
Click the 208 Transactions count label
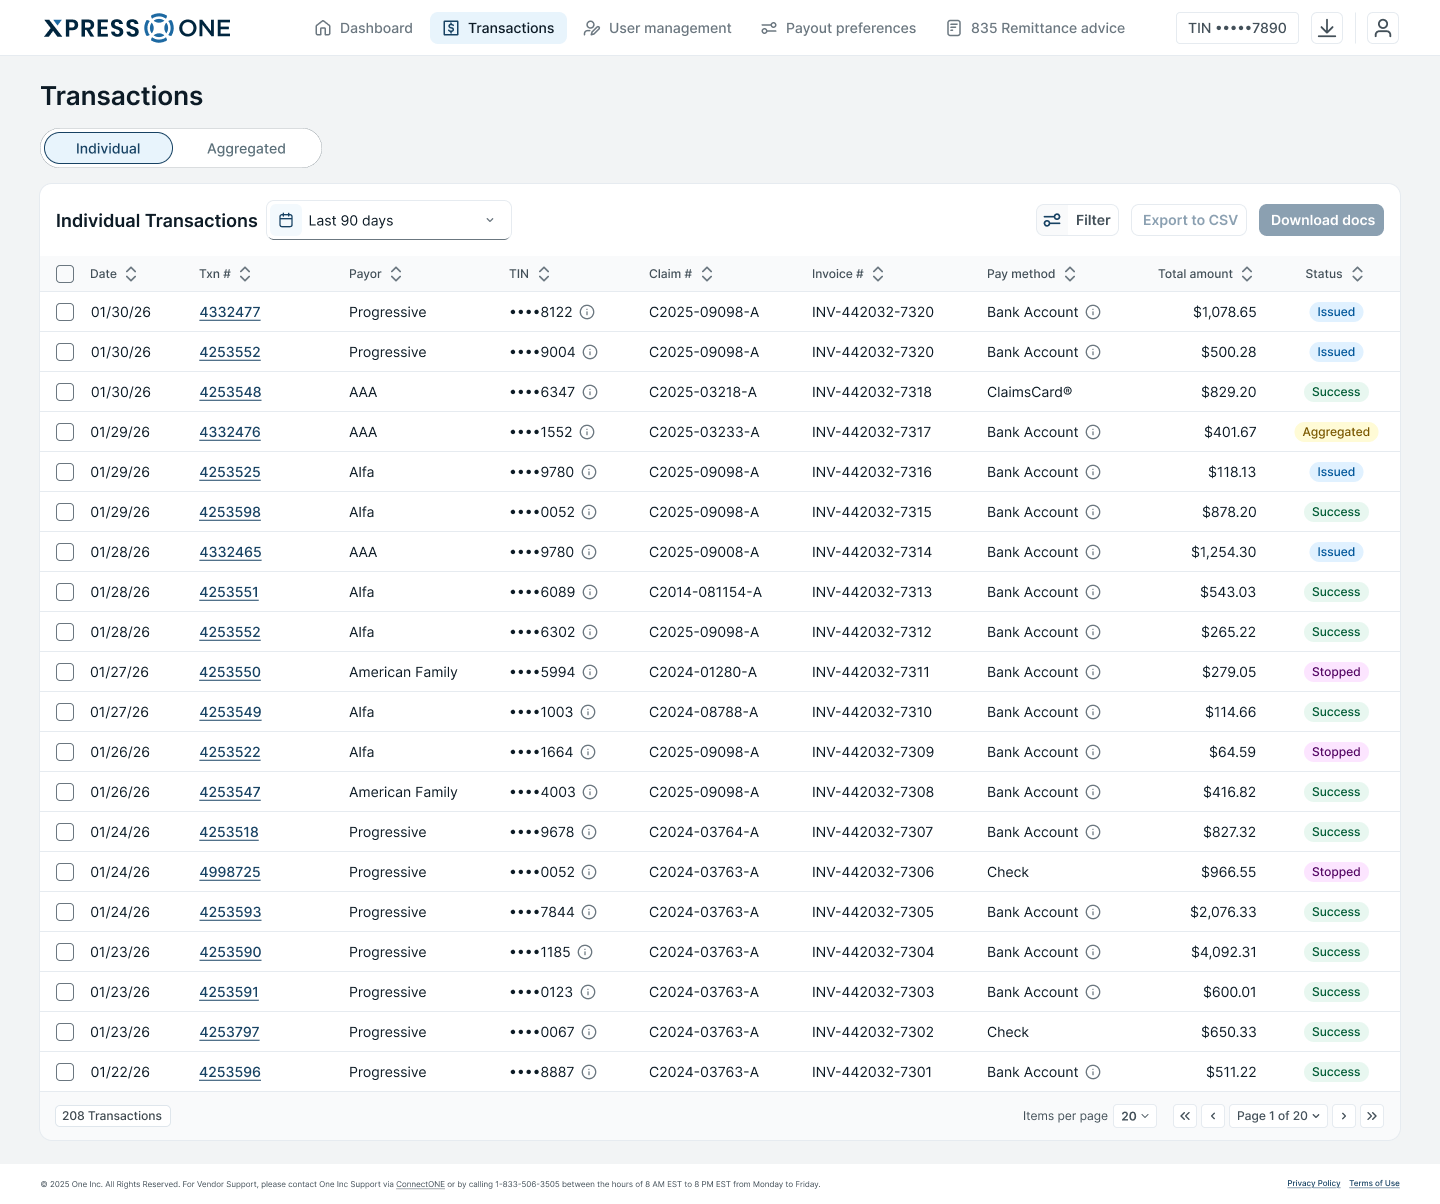click(x=112, y=1116)
